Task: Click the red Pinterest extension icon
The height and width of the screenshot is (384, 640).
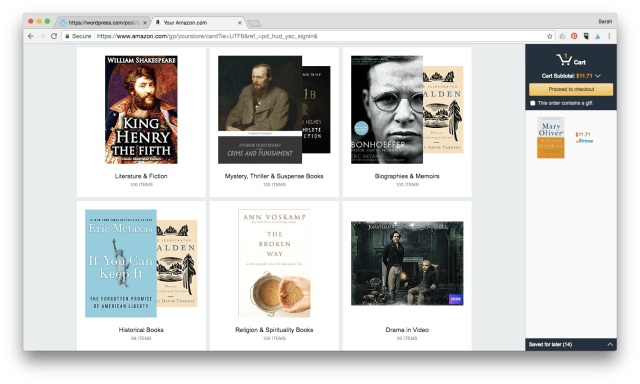Action: pyautogui.click(x=574, y=36)
